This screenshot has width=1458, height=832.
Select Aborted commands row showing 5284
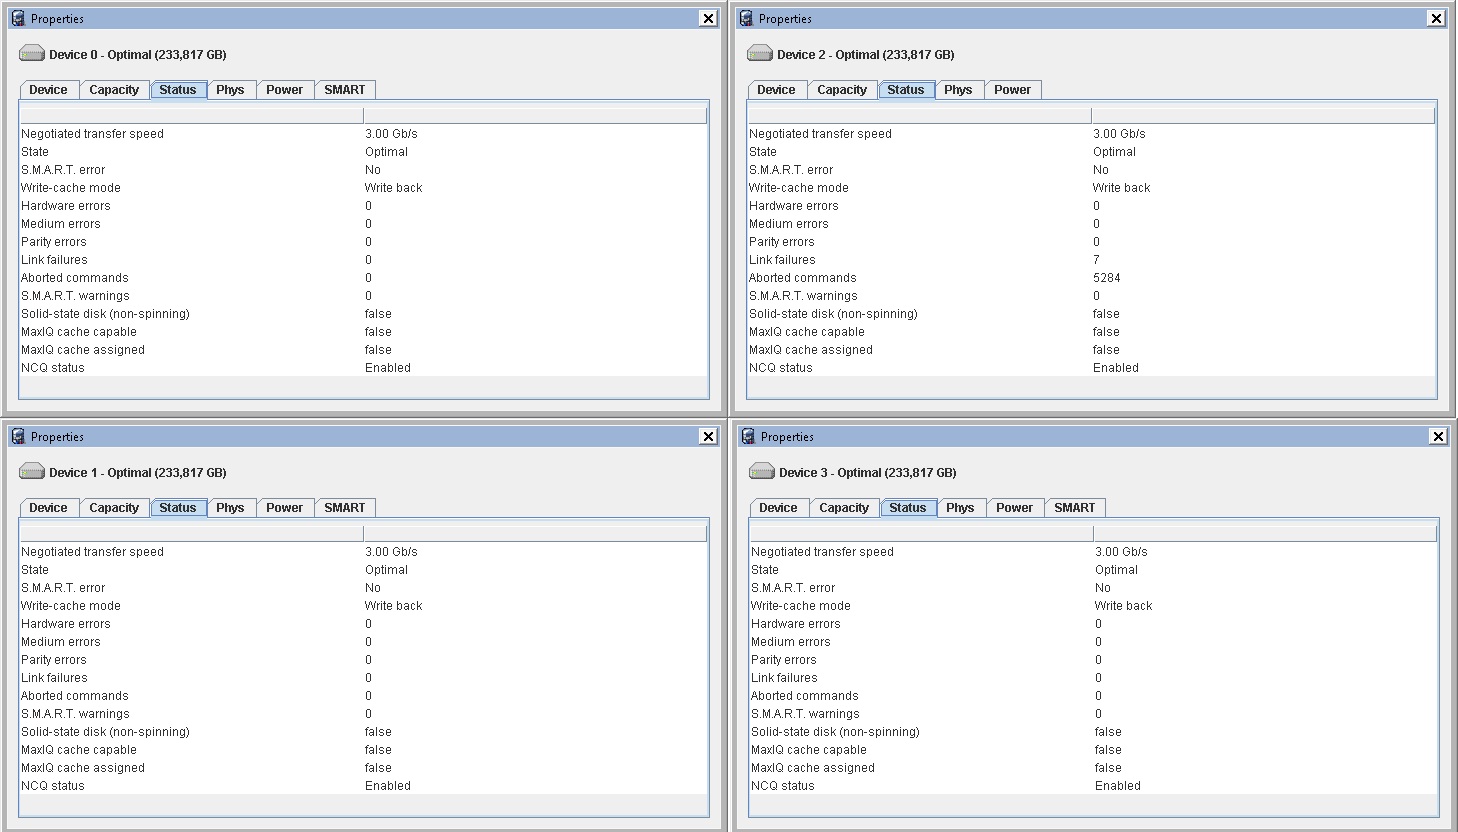[1106, 278]
